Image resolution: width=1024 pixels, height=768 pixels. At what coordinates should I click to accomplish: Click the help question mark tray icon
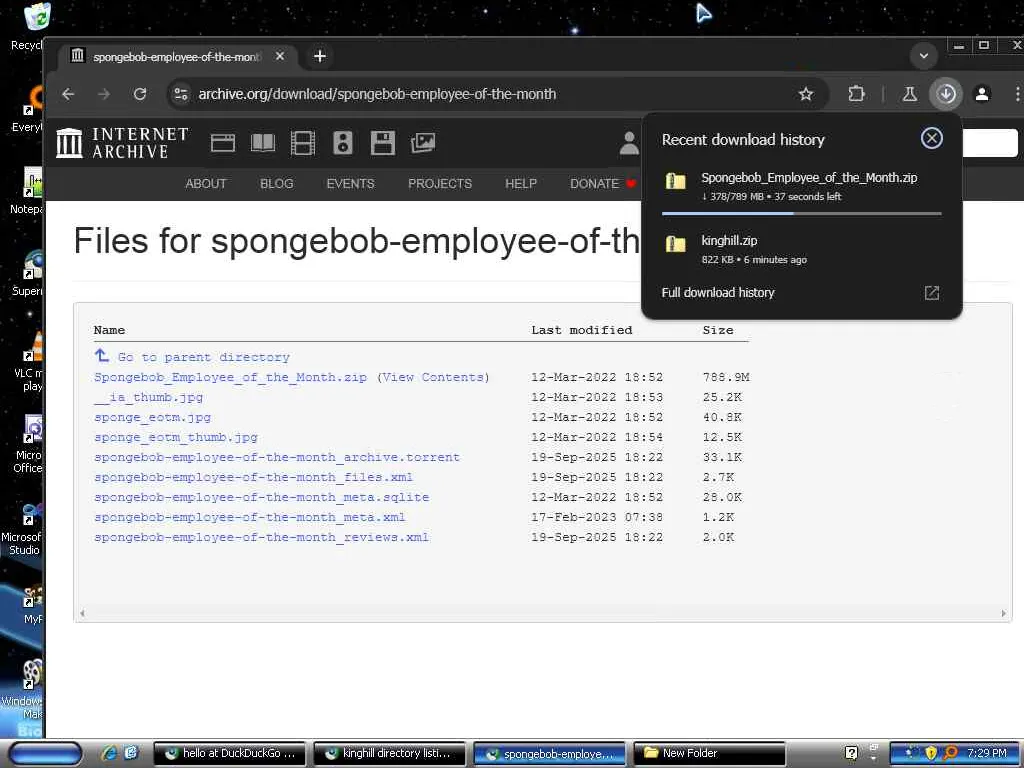851,753
